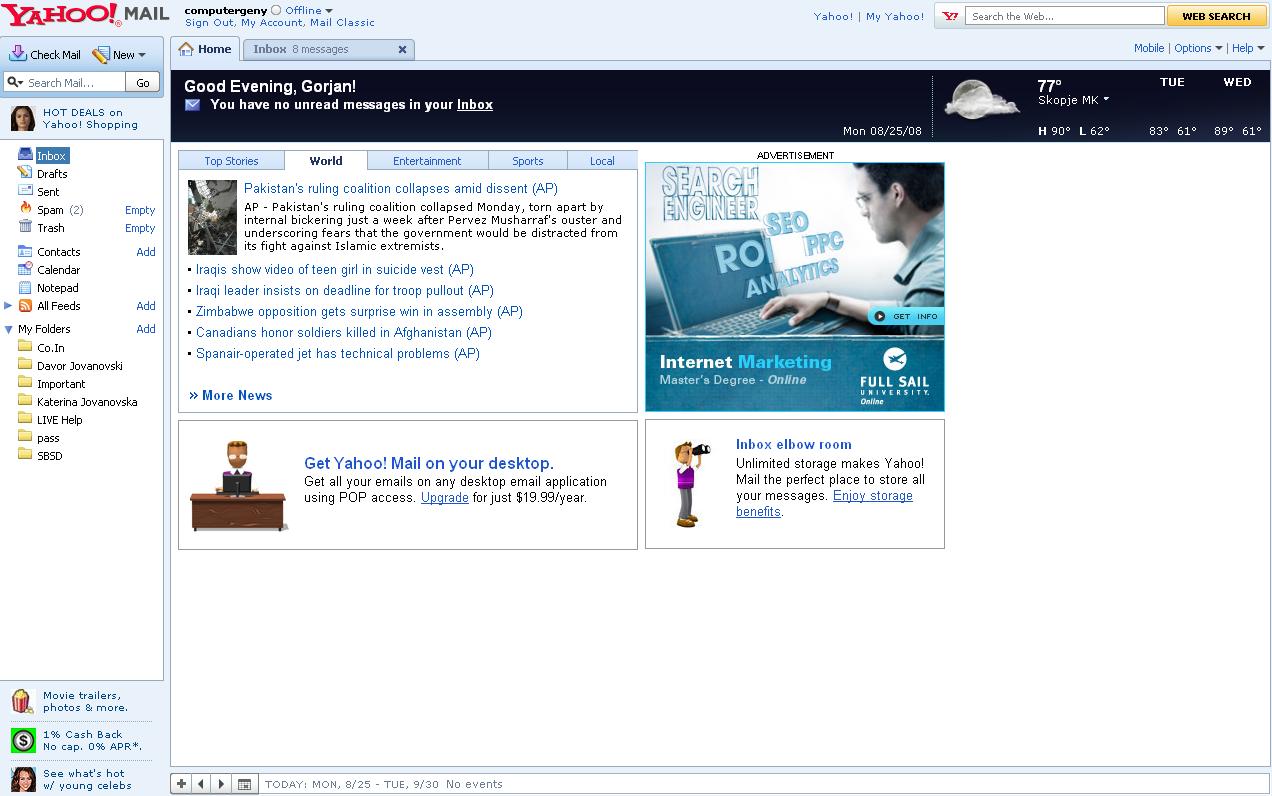1272x796 pixels.
Task: Open the Co.In folder
Action: [x=51, y=348]
